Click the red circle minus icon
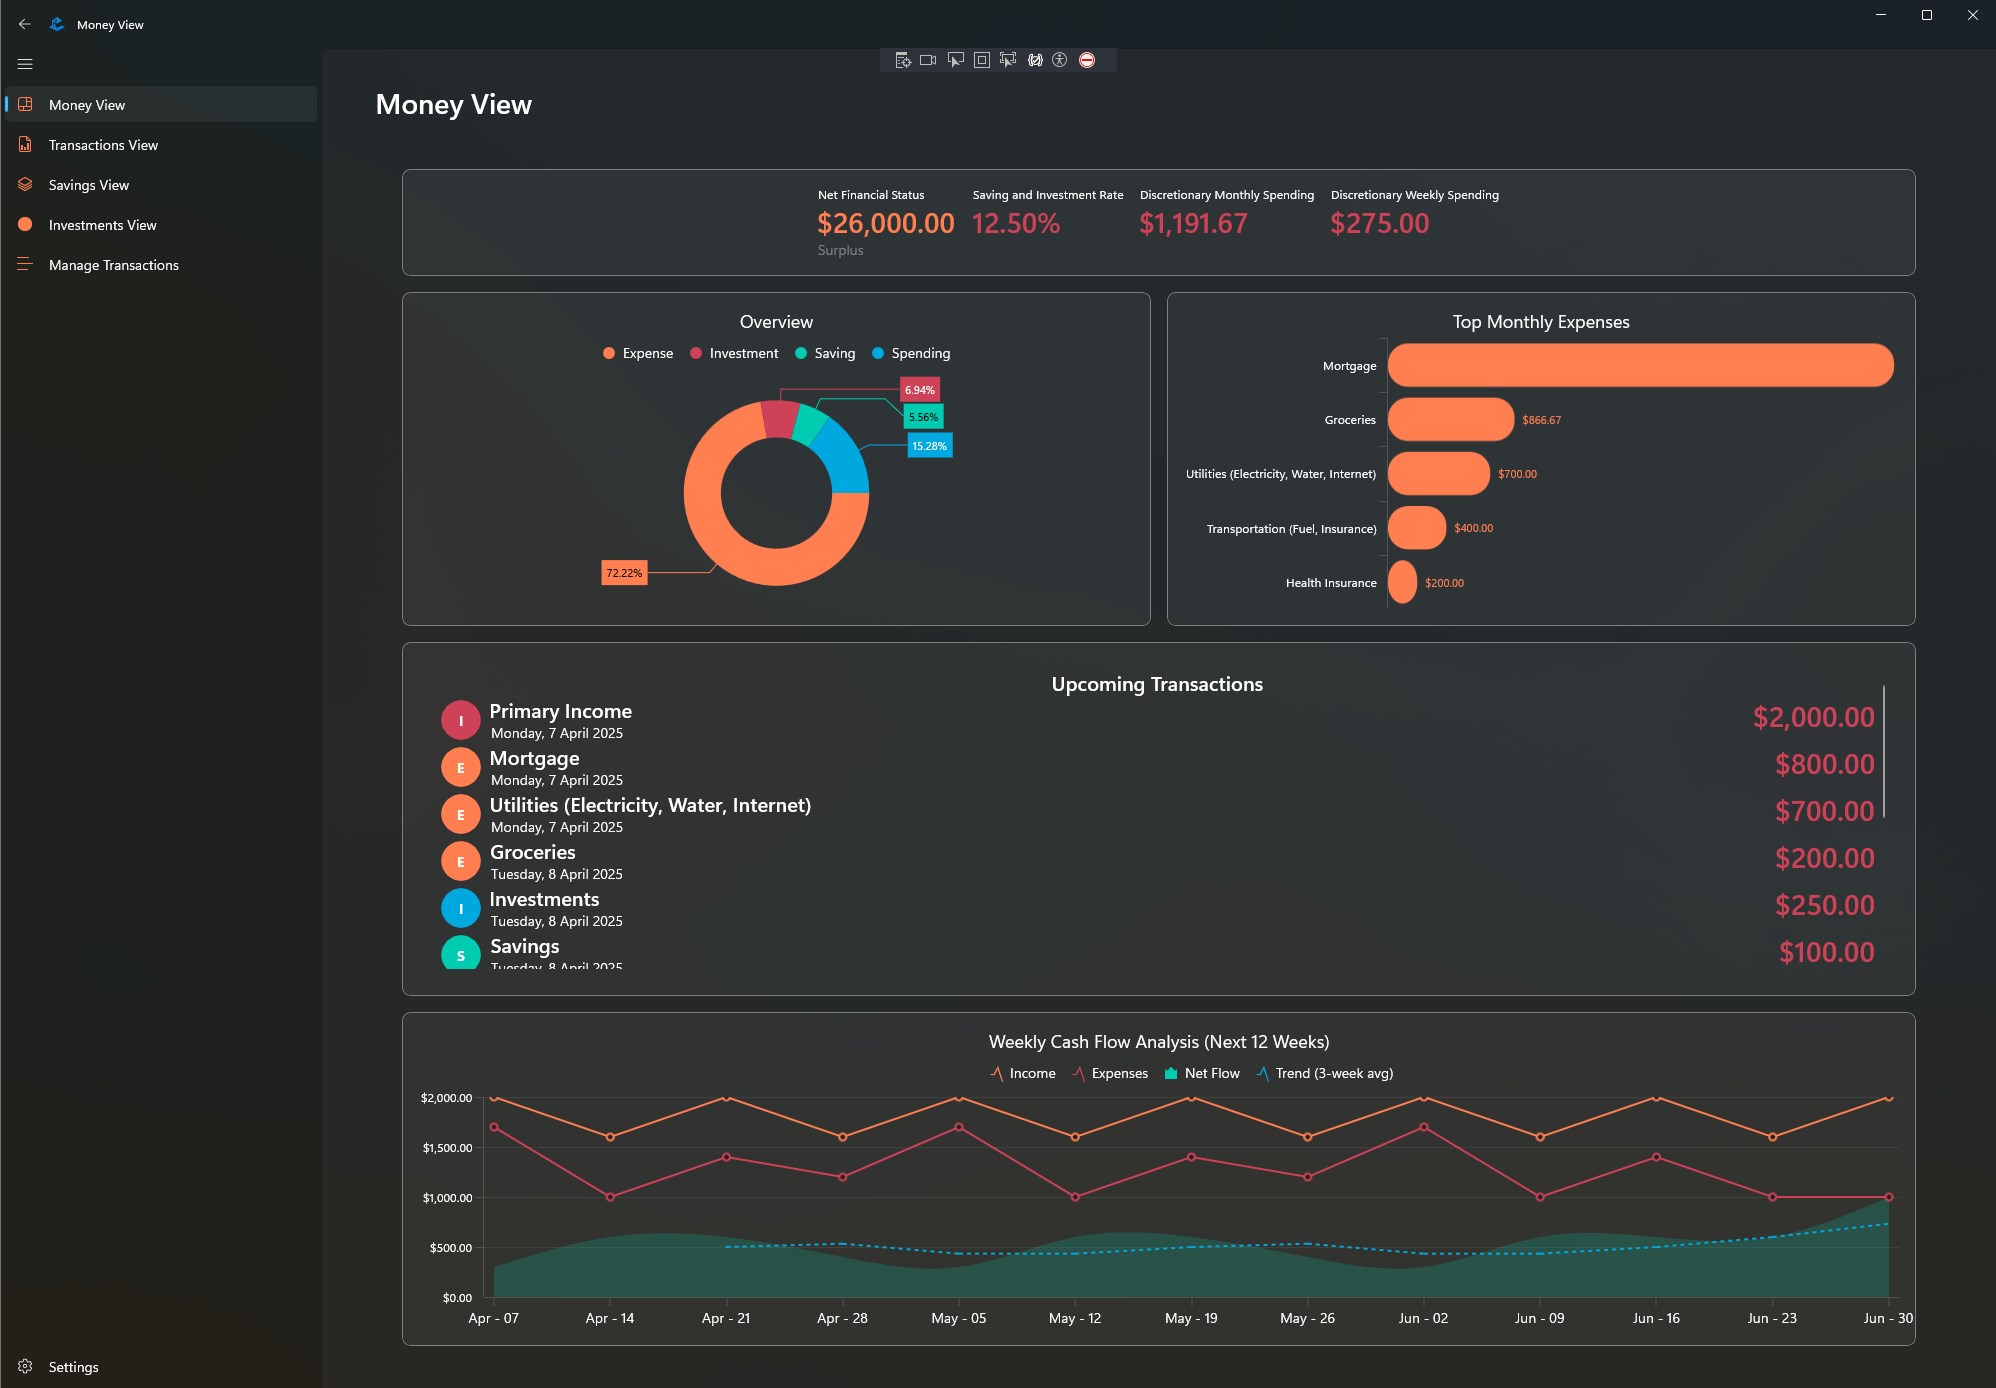 [x=1087, y=60]
